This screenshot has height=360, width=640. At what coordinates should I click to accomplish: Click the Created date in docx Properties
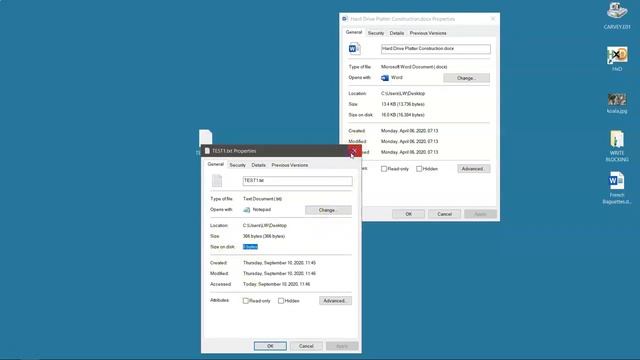[409, 131]
